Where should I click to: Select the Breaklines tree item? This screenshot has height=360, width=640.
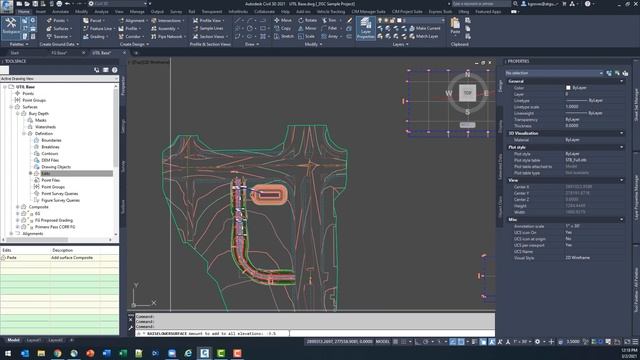click(50, 147)
